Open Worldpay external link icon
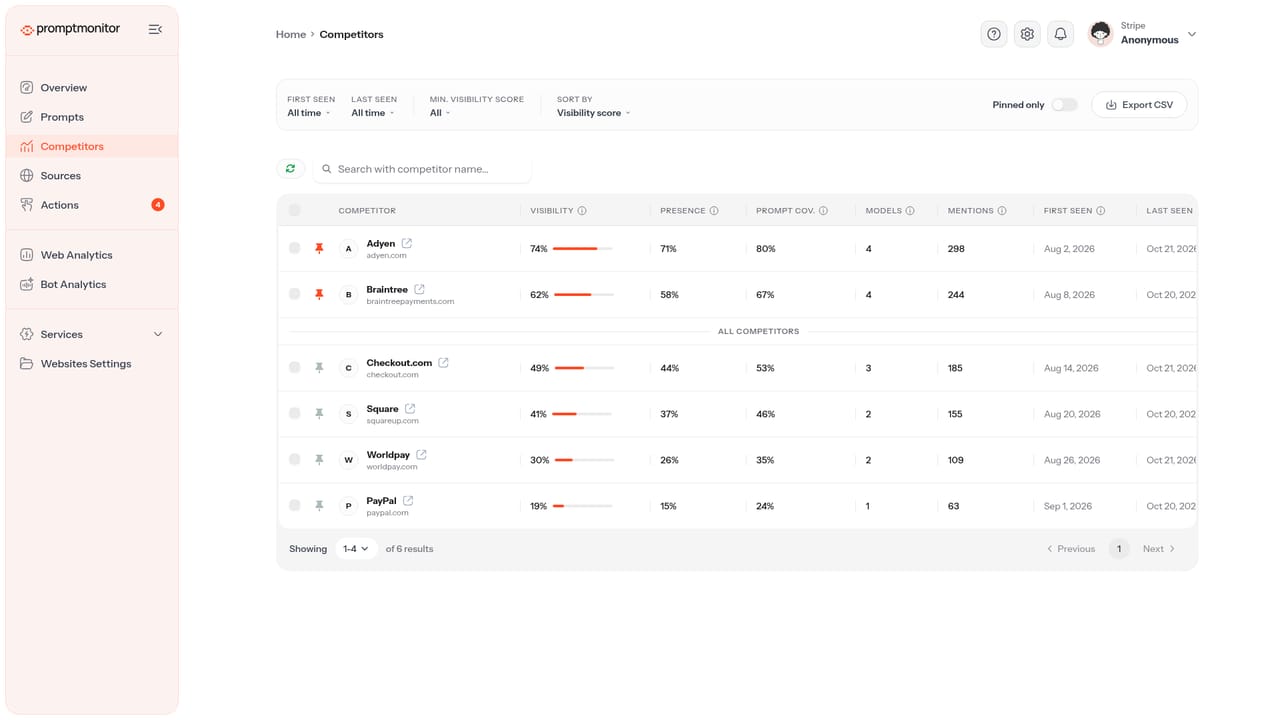1280x720 pixels. pos(422,454)
